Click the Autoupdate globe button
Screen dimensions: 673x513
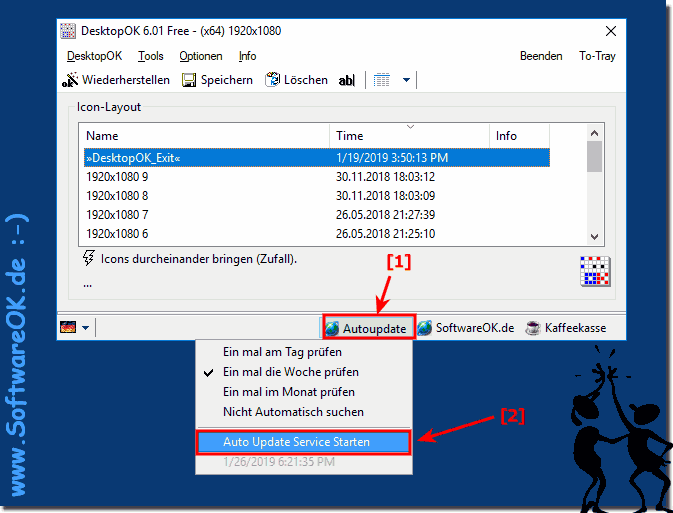(369, 328)
